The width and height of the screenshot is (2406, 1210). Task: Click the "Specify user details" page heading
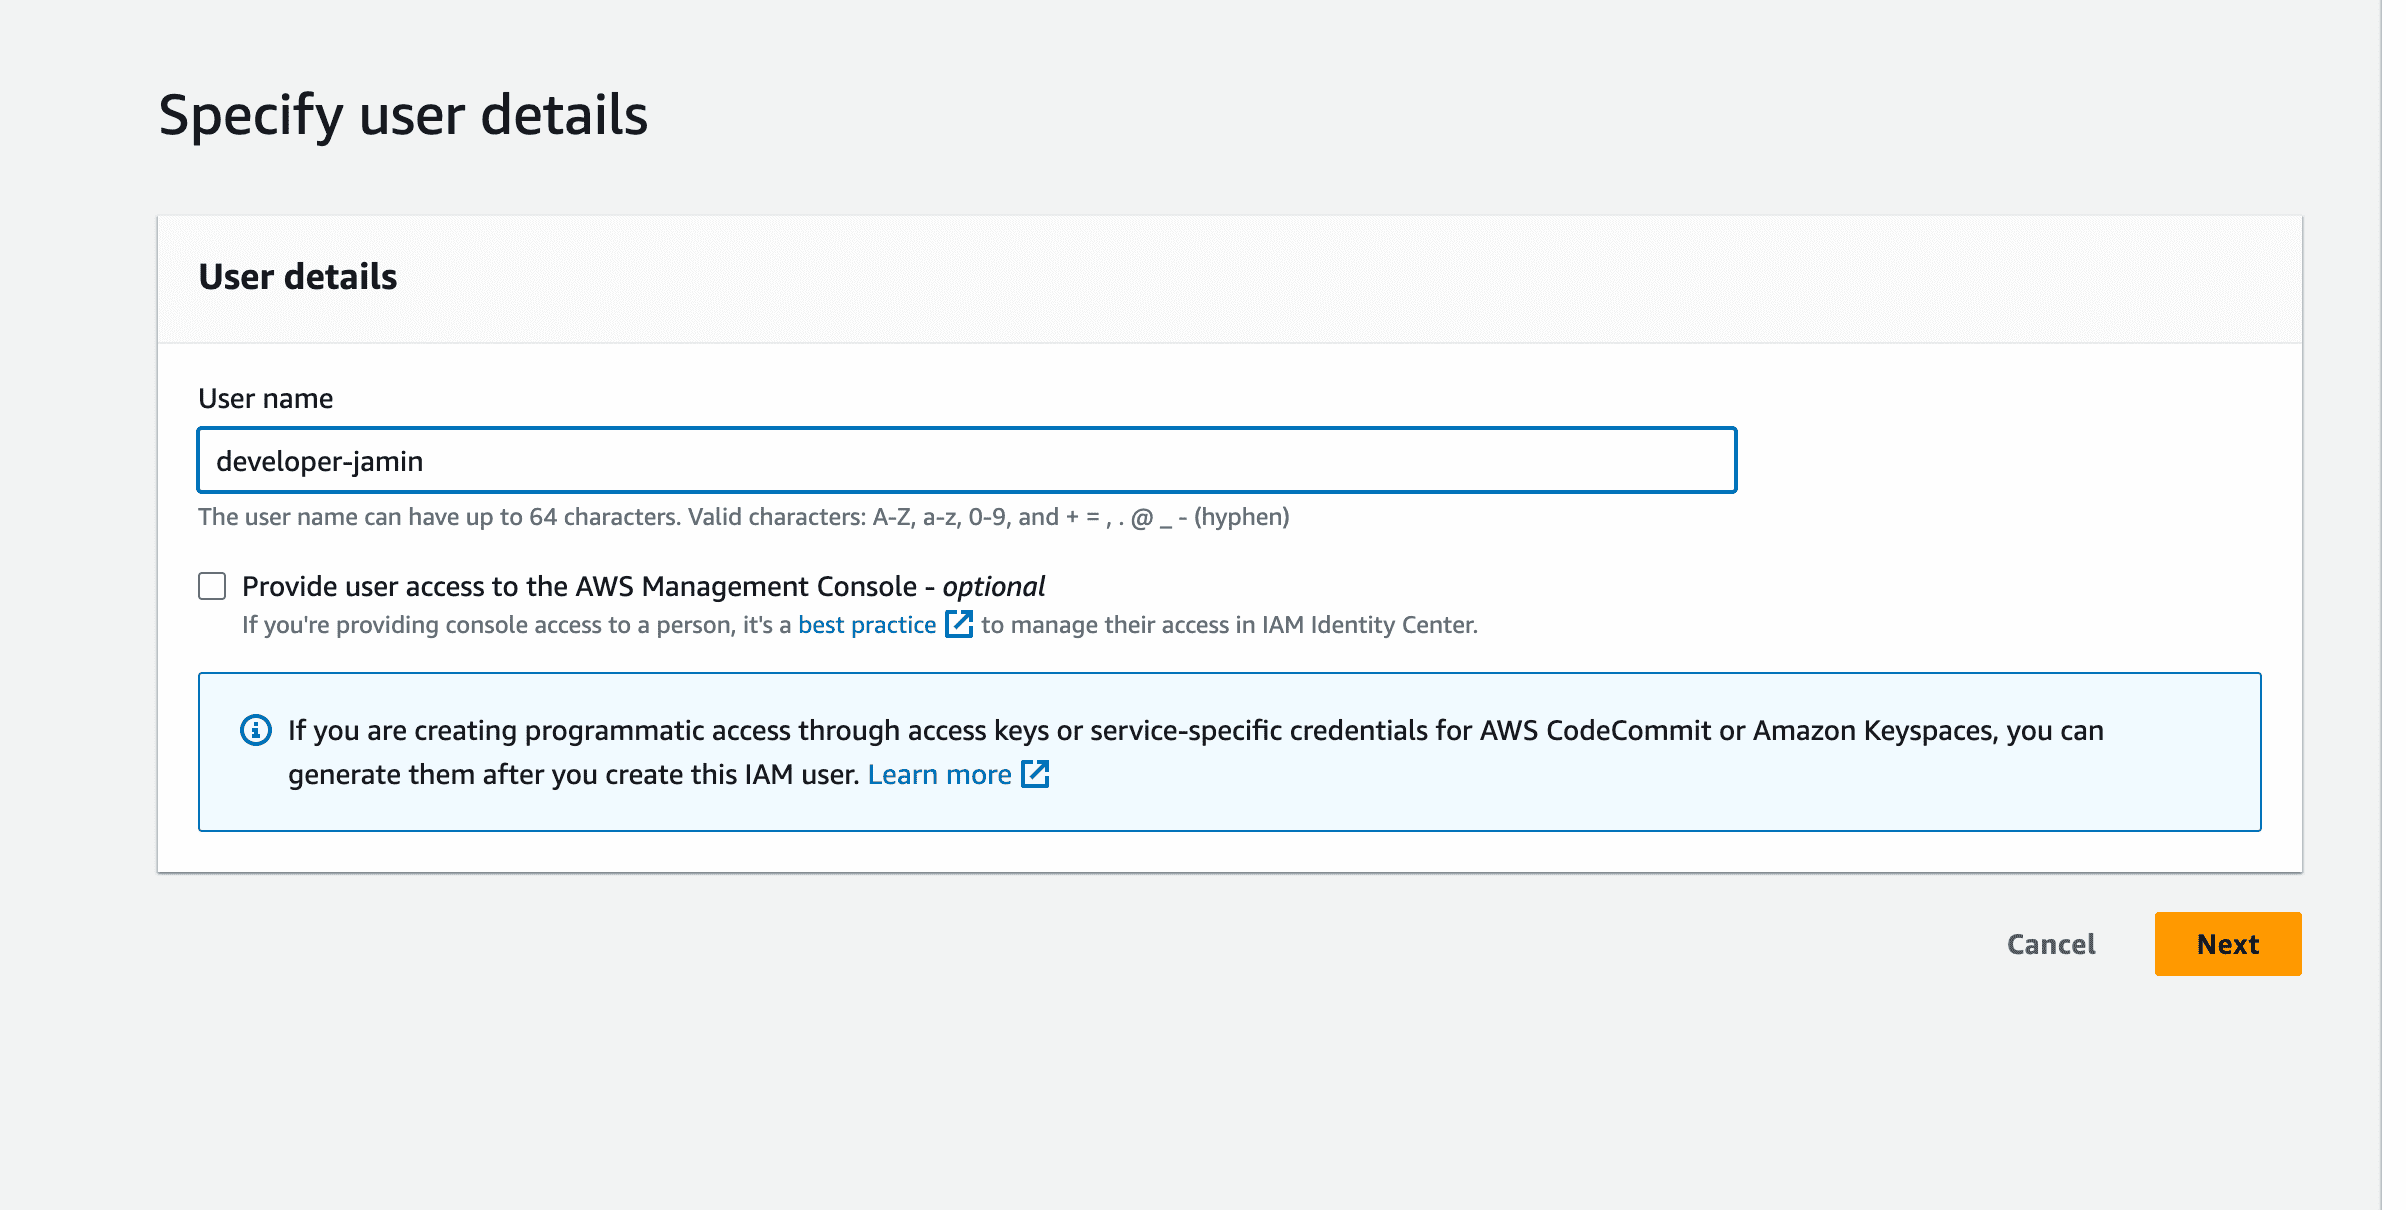[x=404, y=114]
